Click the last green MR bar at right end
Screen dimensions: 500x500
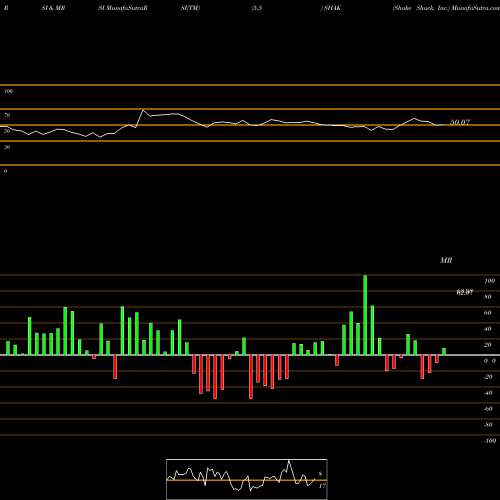tap(444, 352)
